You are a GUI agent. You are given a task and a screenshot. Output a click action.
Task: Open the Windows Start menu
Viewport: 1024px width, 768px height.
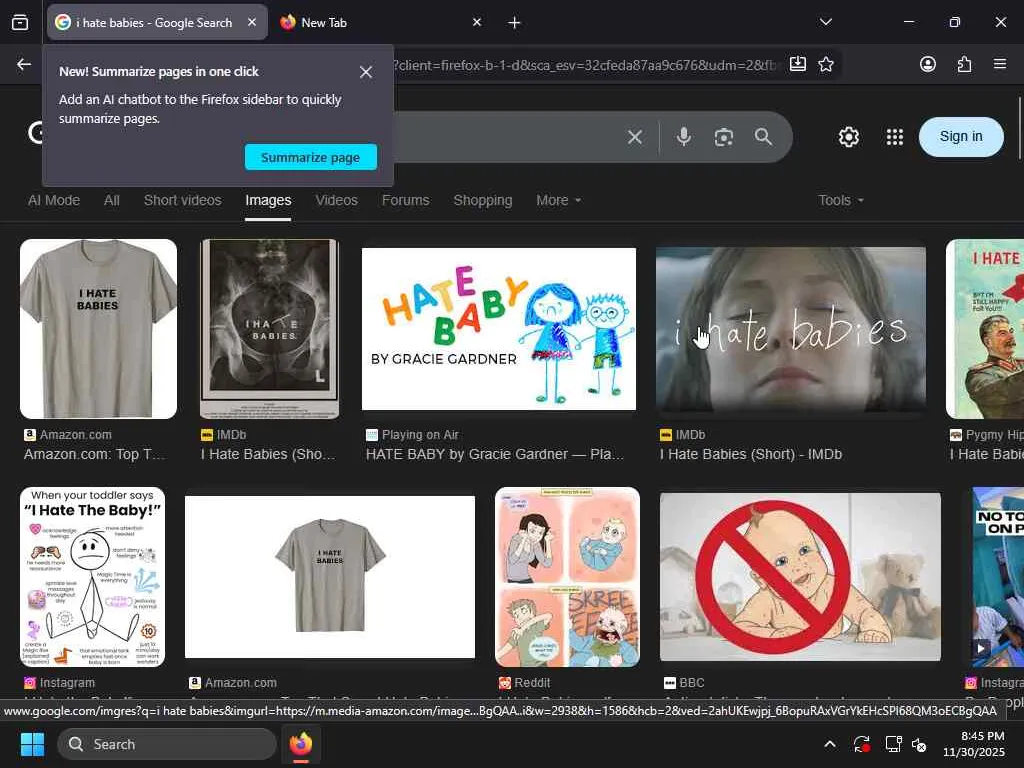tap(32, 744)
